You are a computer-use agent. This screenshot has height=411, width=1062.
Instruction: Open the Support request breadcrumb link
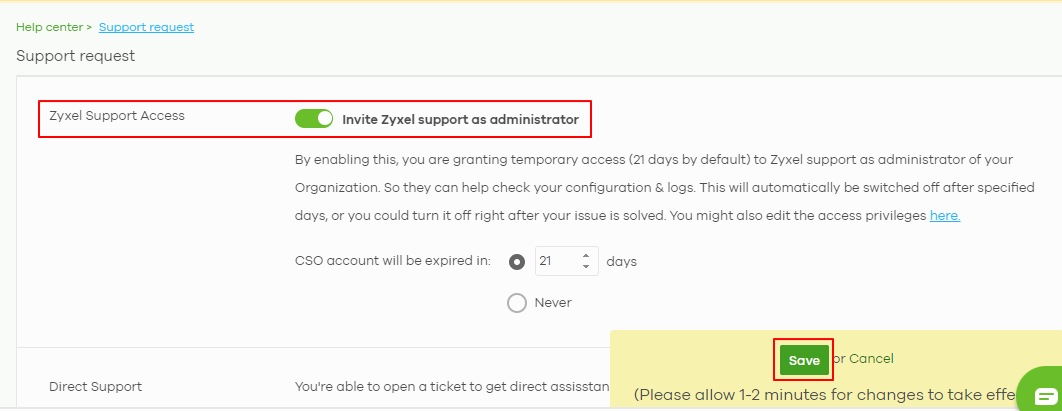coord(146,27)
